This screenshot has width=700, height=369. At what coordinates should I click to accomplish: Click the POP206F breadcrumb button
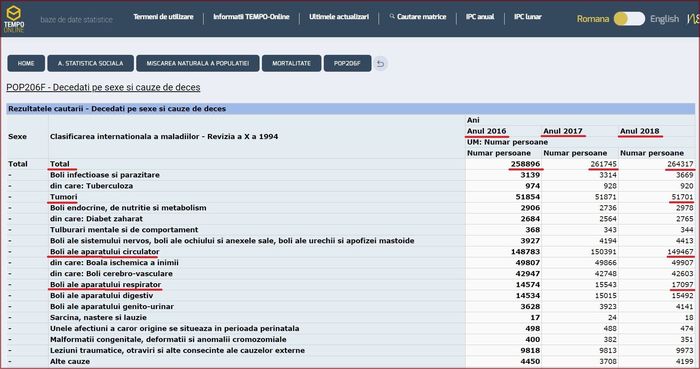pyautogui.click(x=347, y=63)
